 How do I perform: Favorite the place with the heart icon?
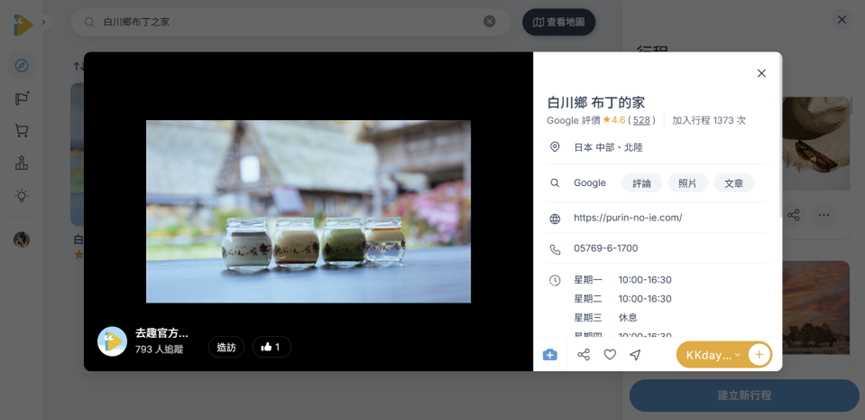tap(610, 355)
